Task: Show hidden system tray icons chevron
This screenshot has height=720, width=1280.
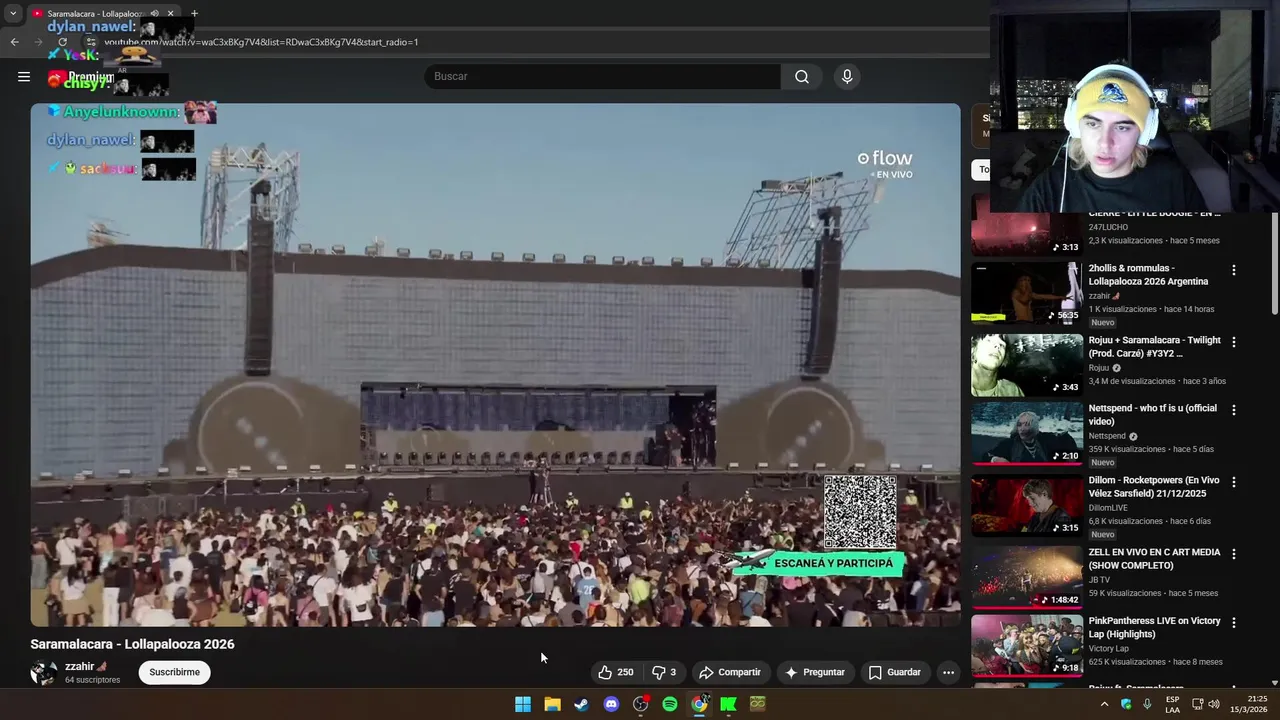Action: 1104,704
